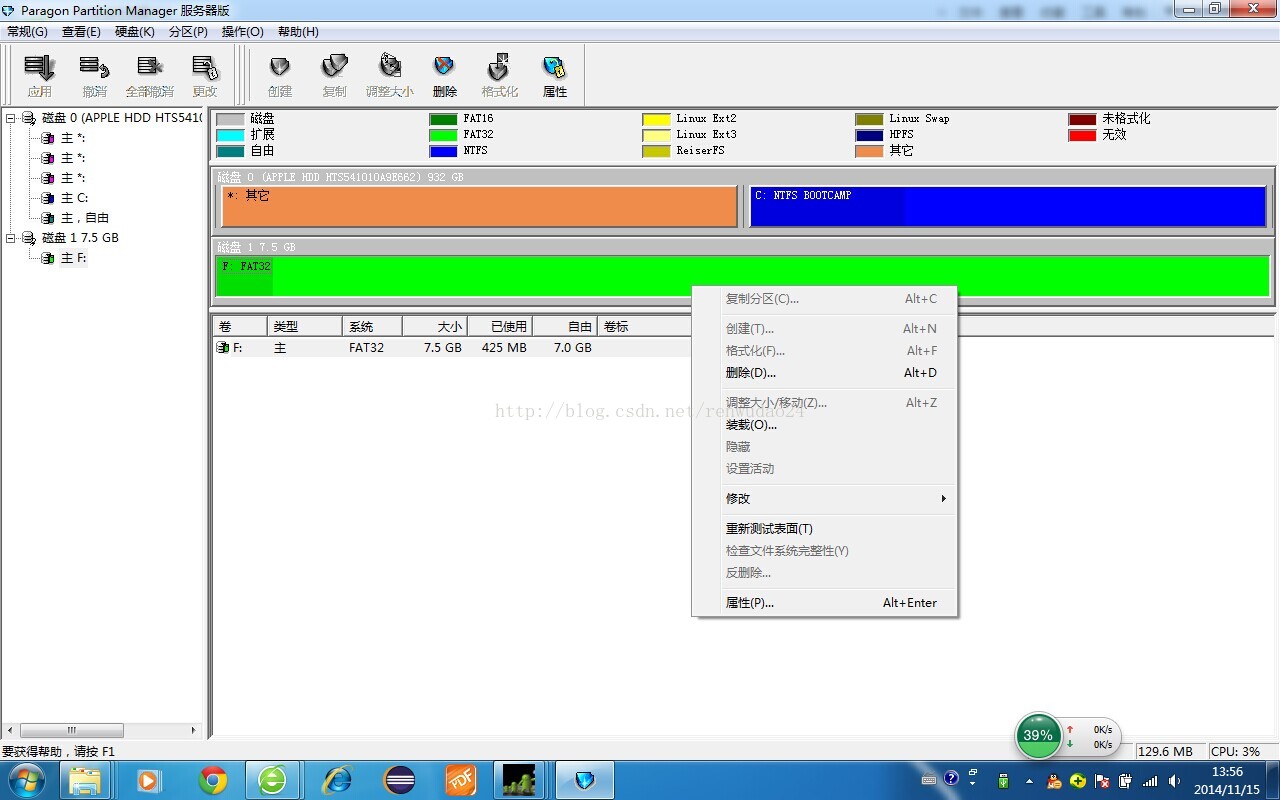Open the 常规(G) menu
This screenshot has width=1280, height=800.
coord(27,32)
